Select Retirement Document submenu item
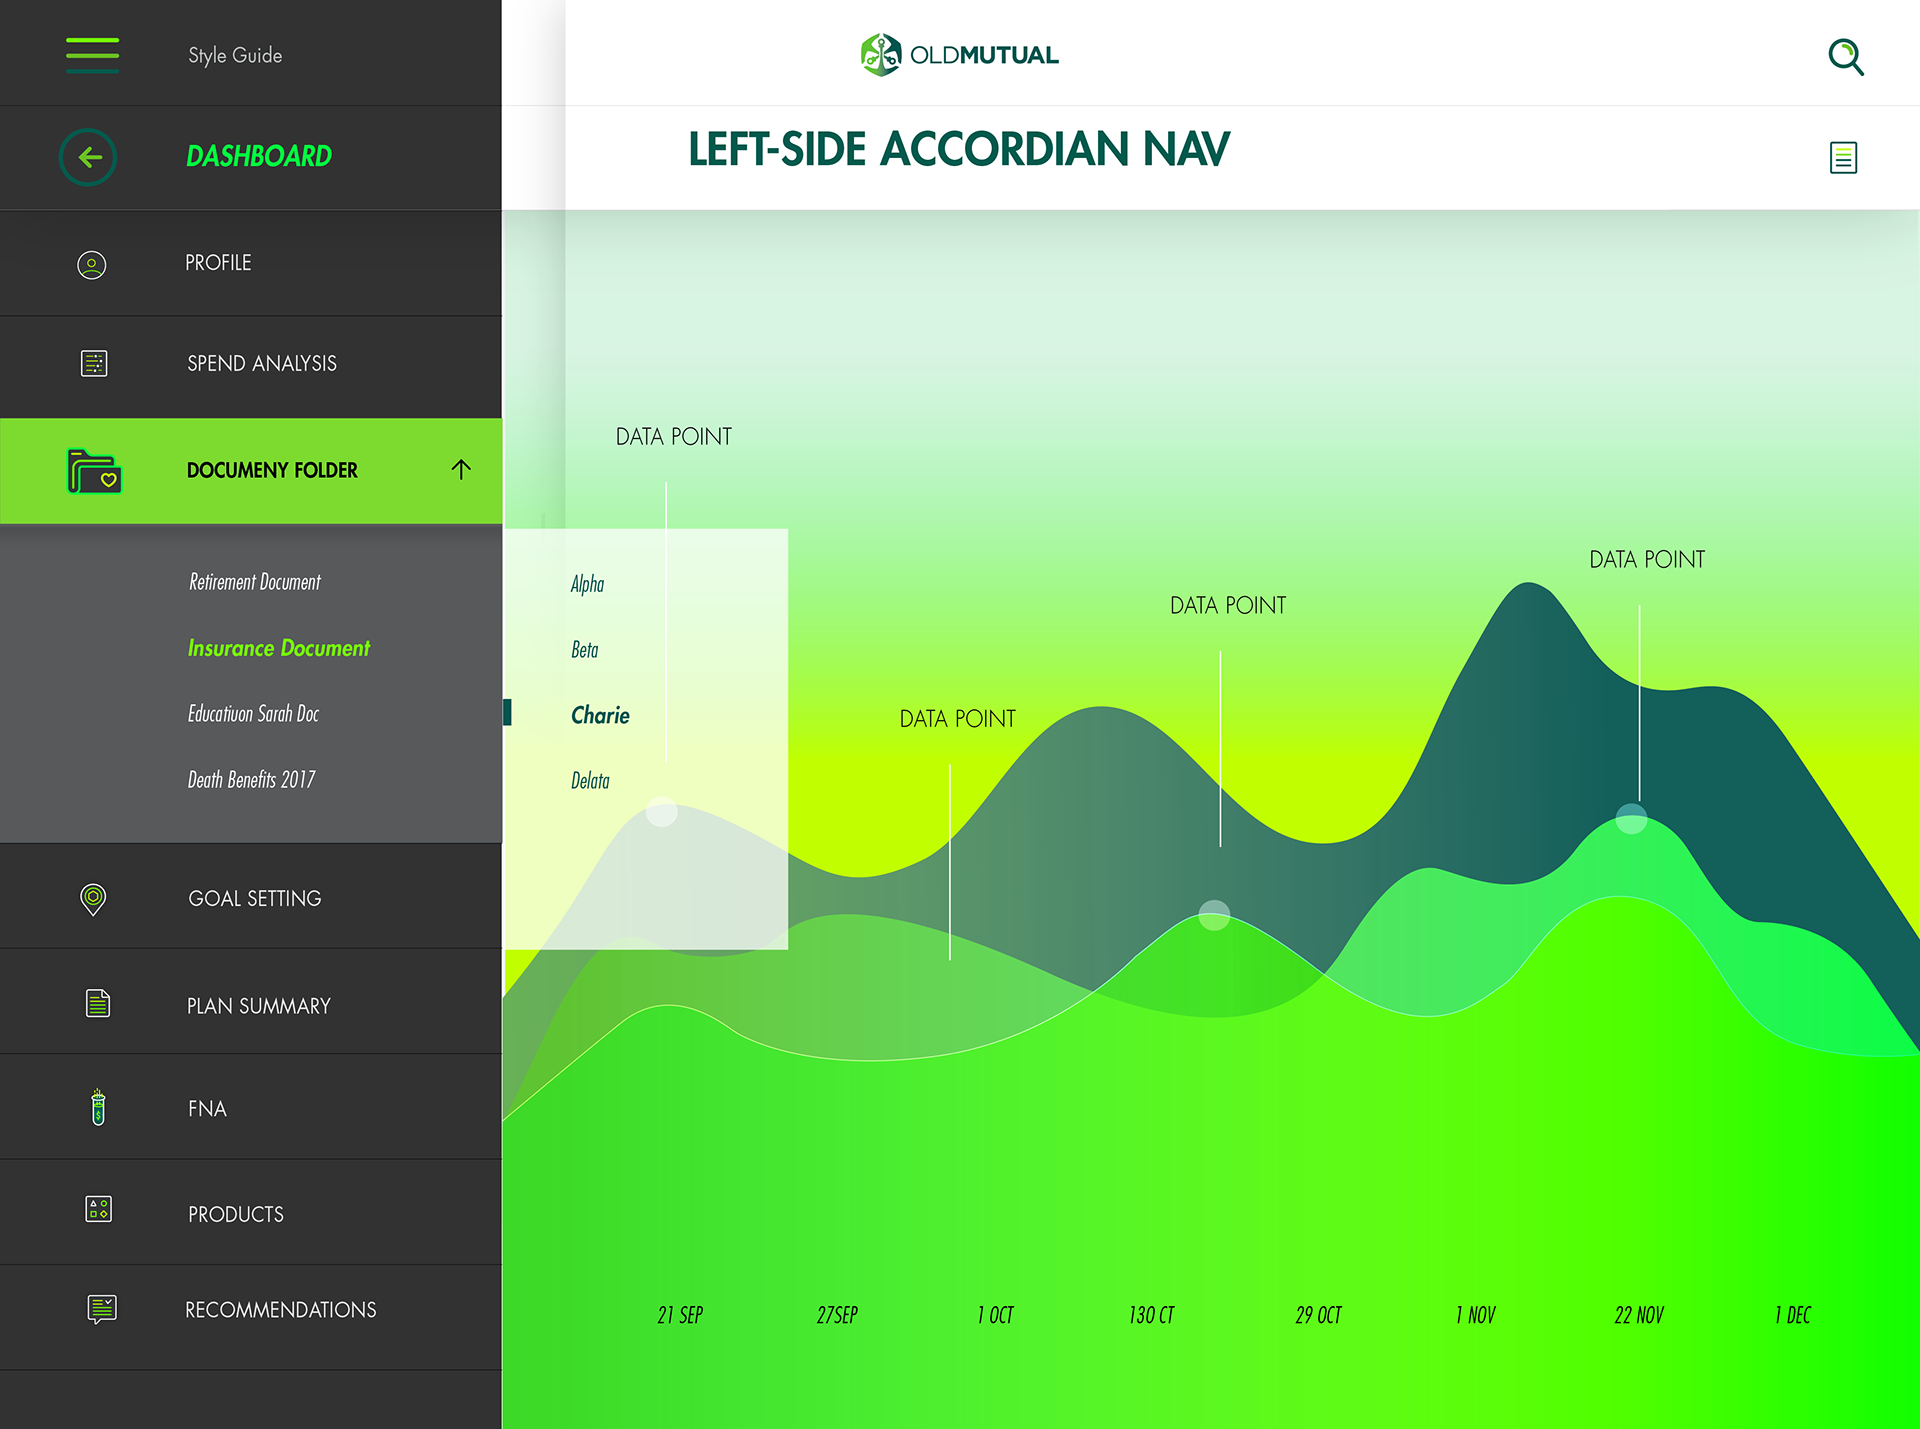 tap(255, 582)
